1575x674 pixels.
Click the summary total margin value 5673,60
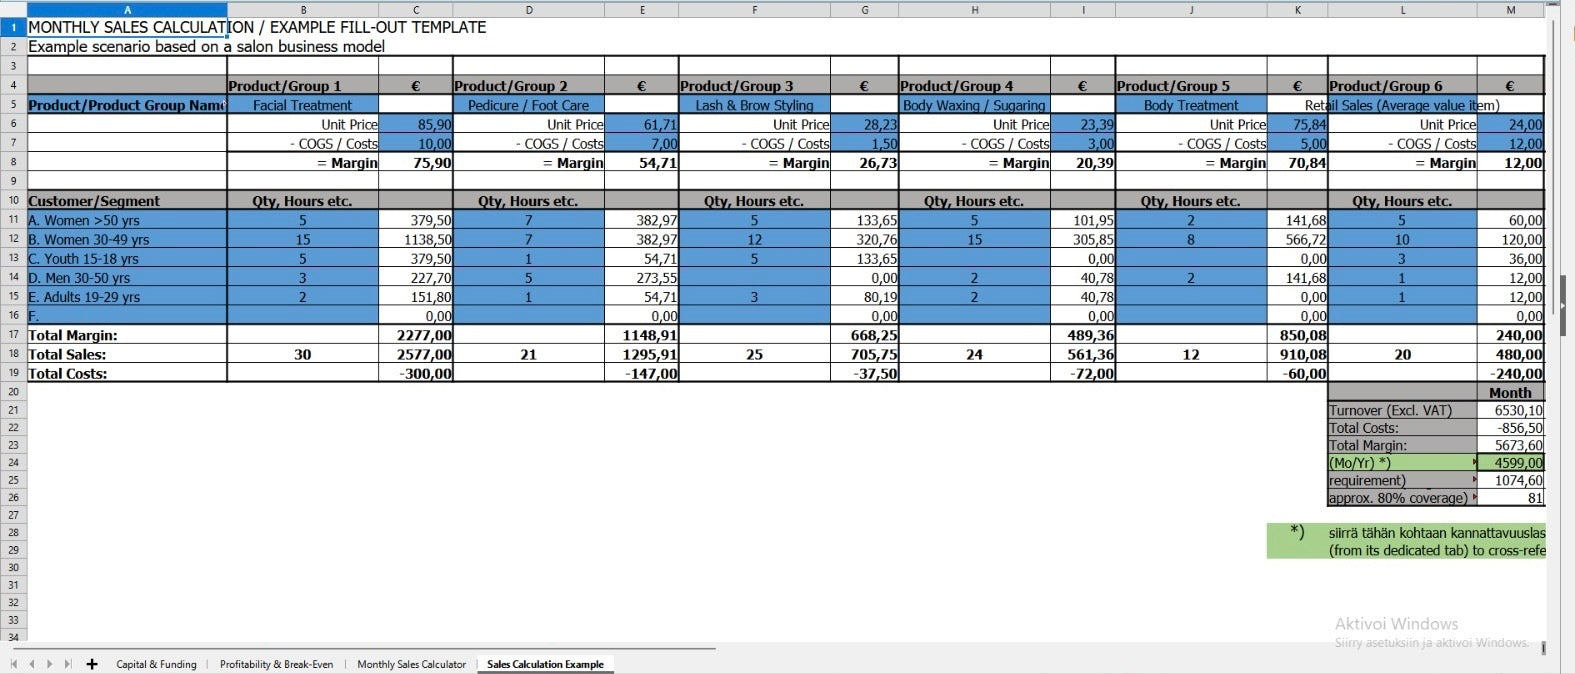pos(1510,445)
